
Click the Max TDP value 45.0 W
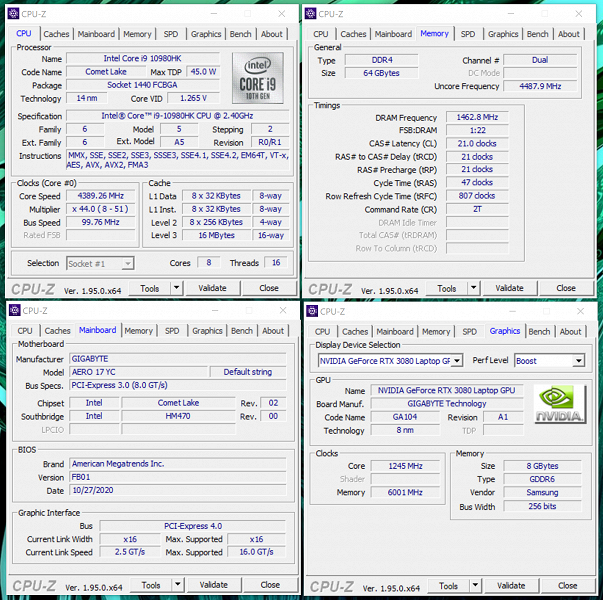click(203, 72)
